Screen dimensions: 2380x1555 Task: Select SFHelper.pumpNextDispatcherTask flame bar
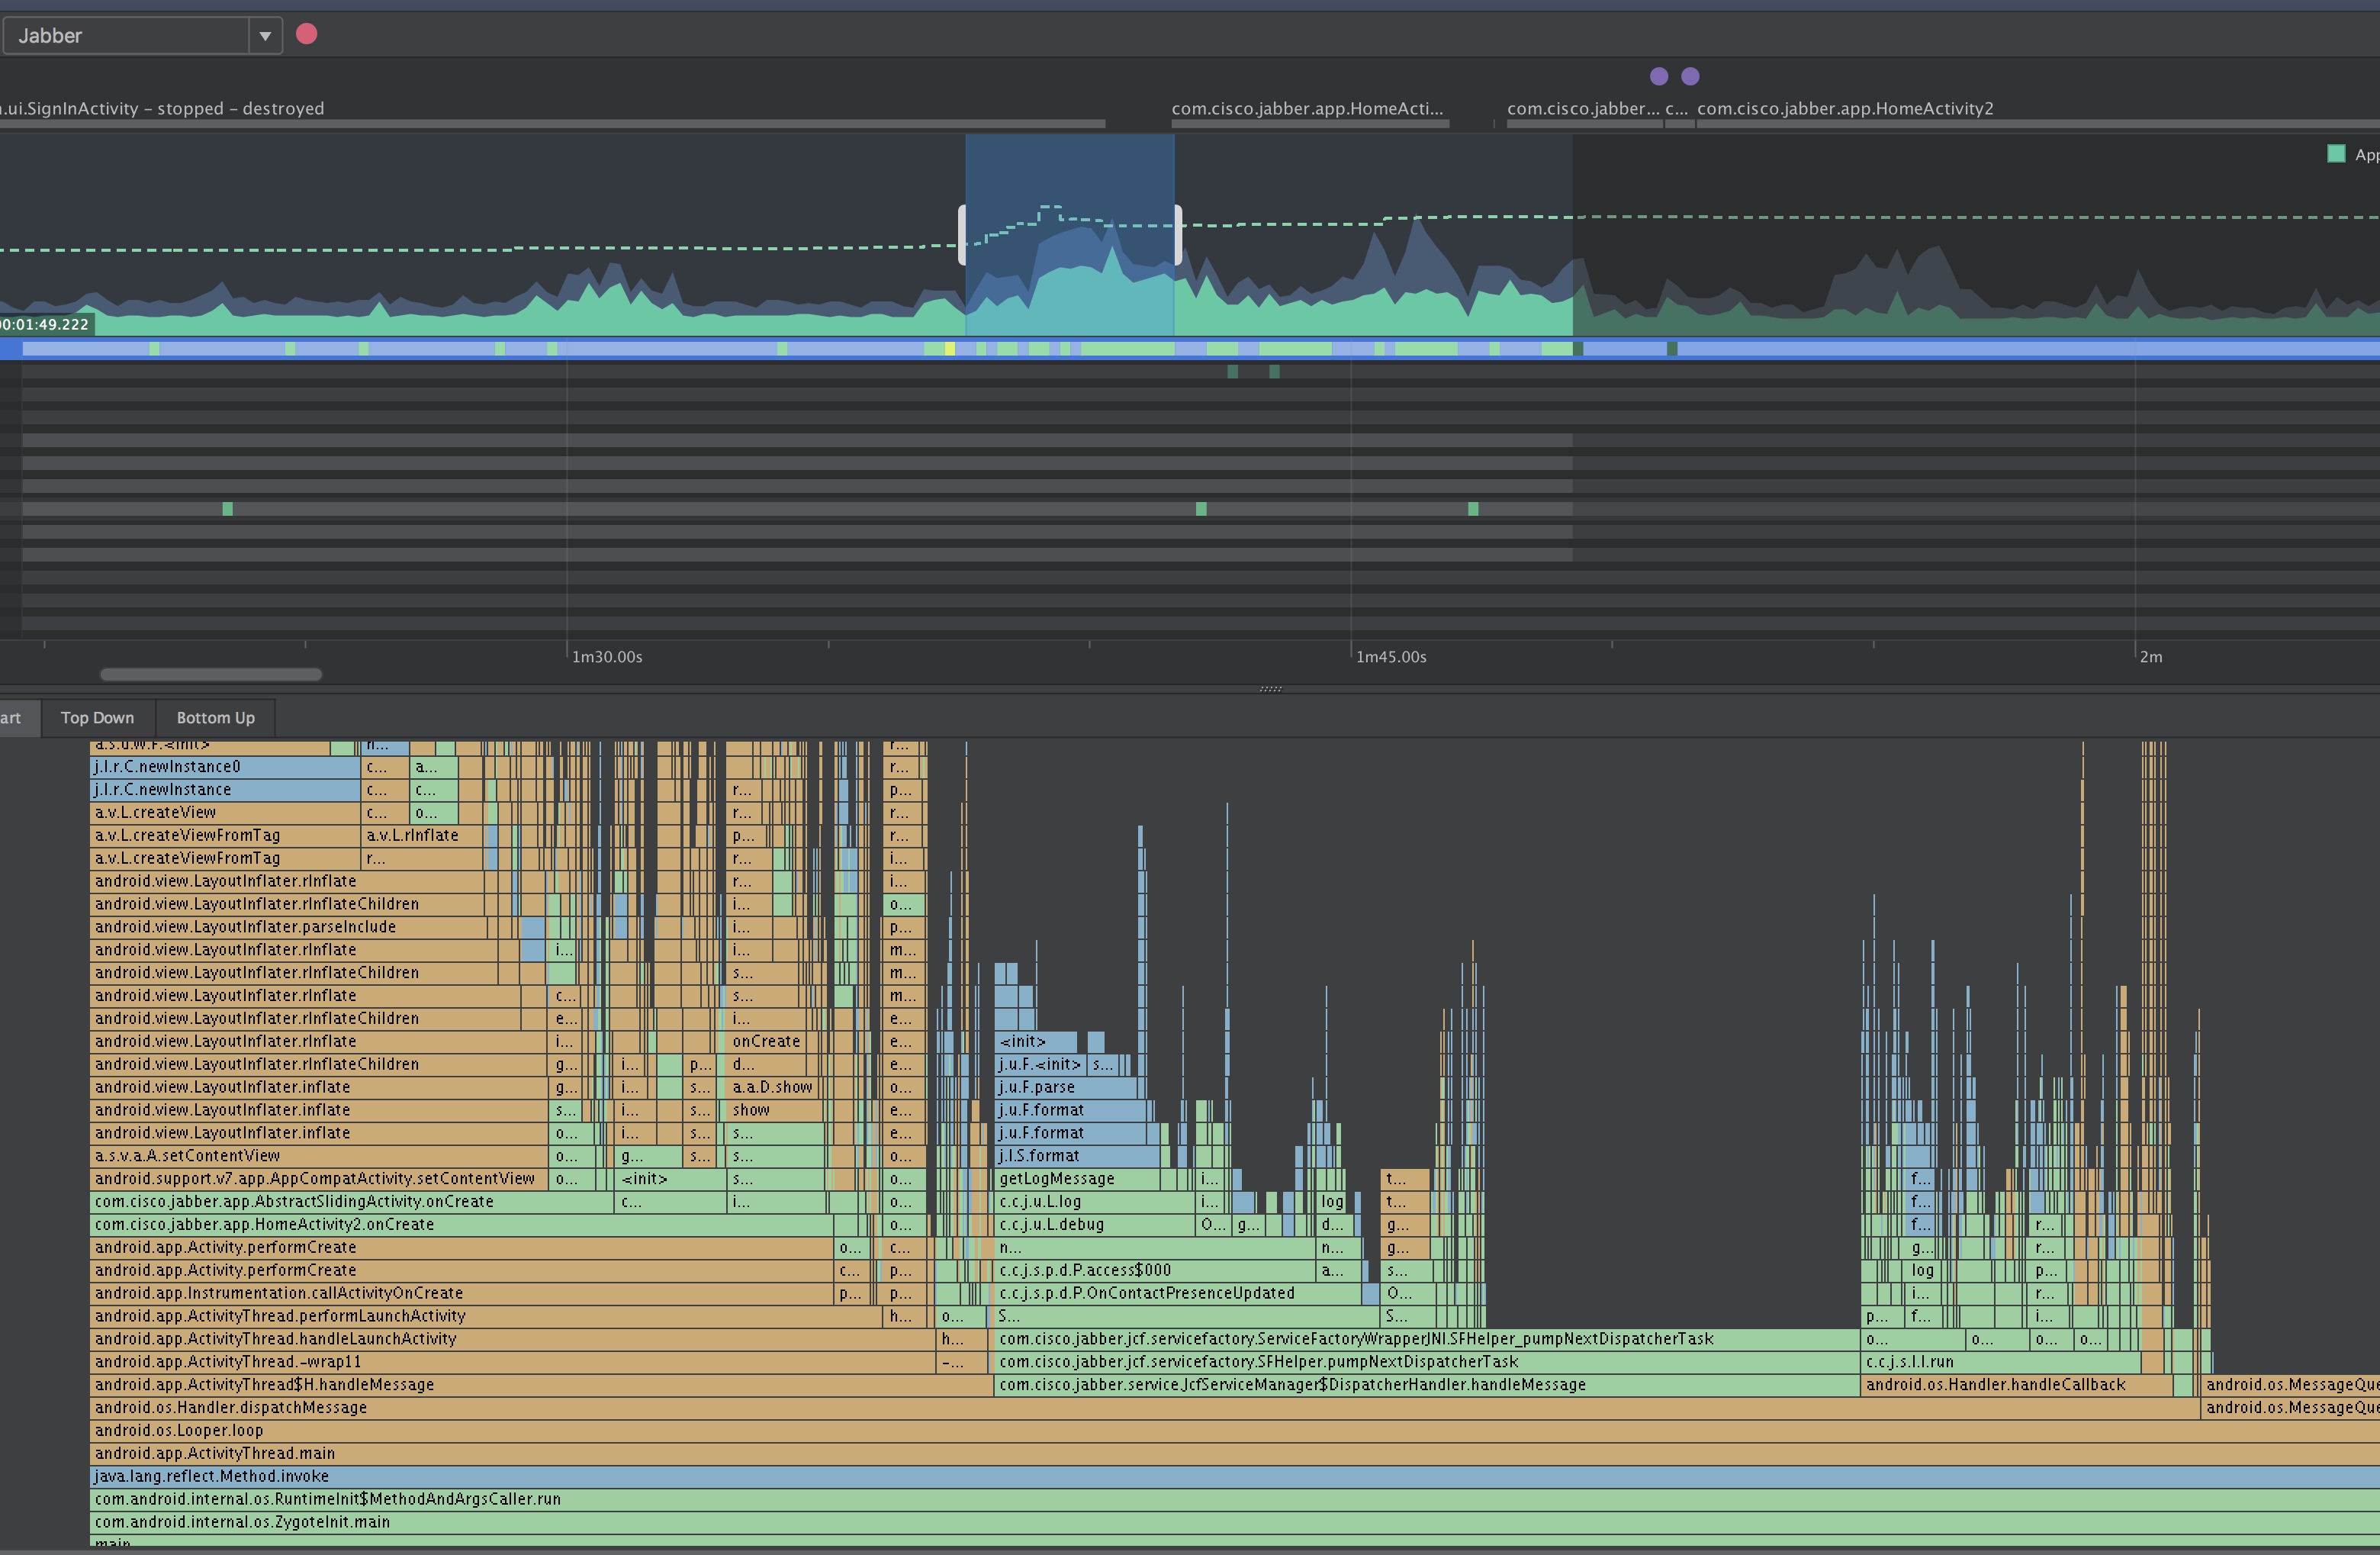pos(1427,1362)
